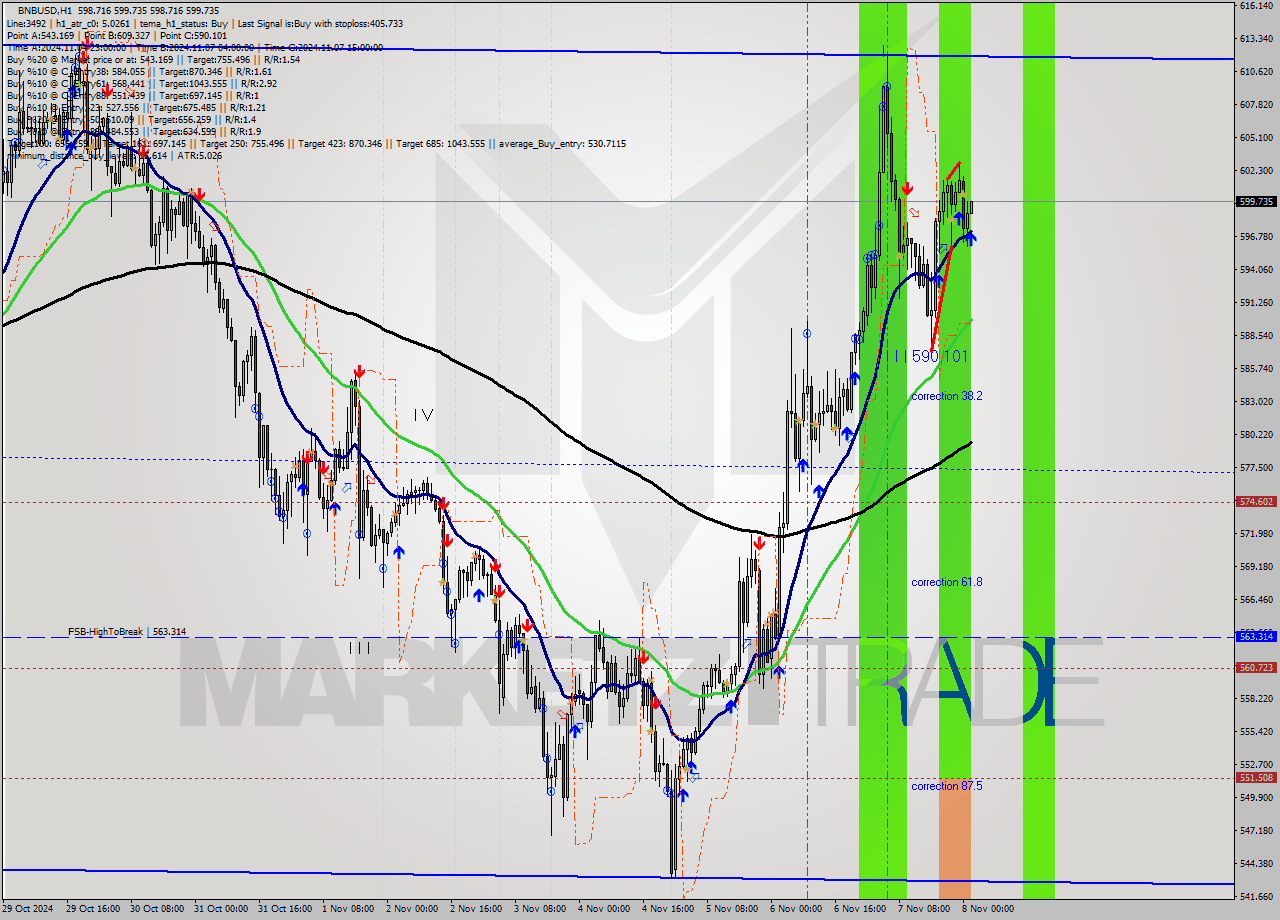Click price axis value 616.140

tap(1256, 6)
